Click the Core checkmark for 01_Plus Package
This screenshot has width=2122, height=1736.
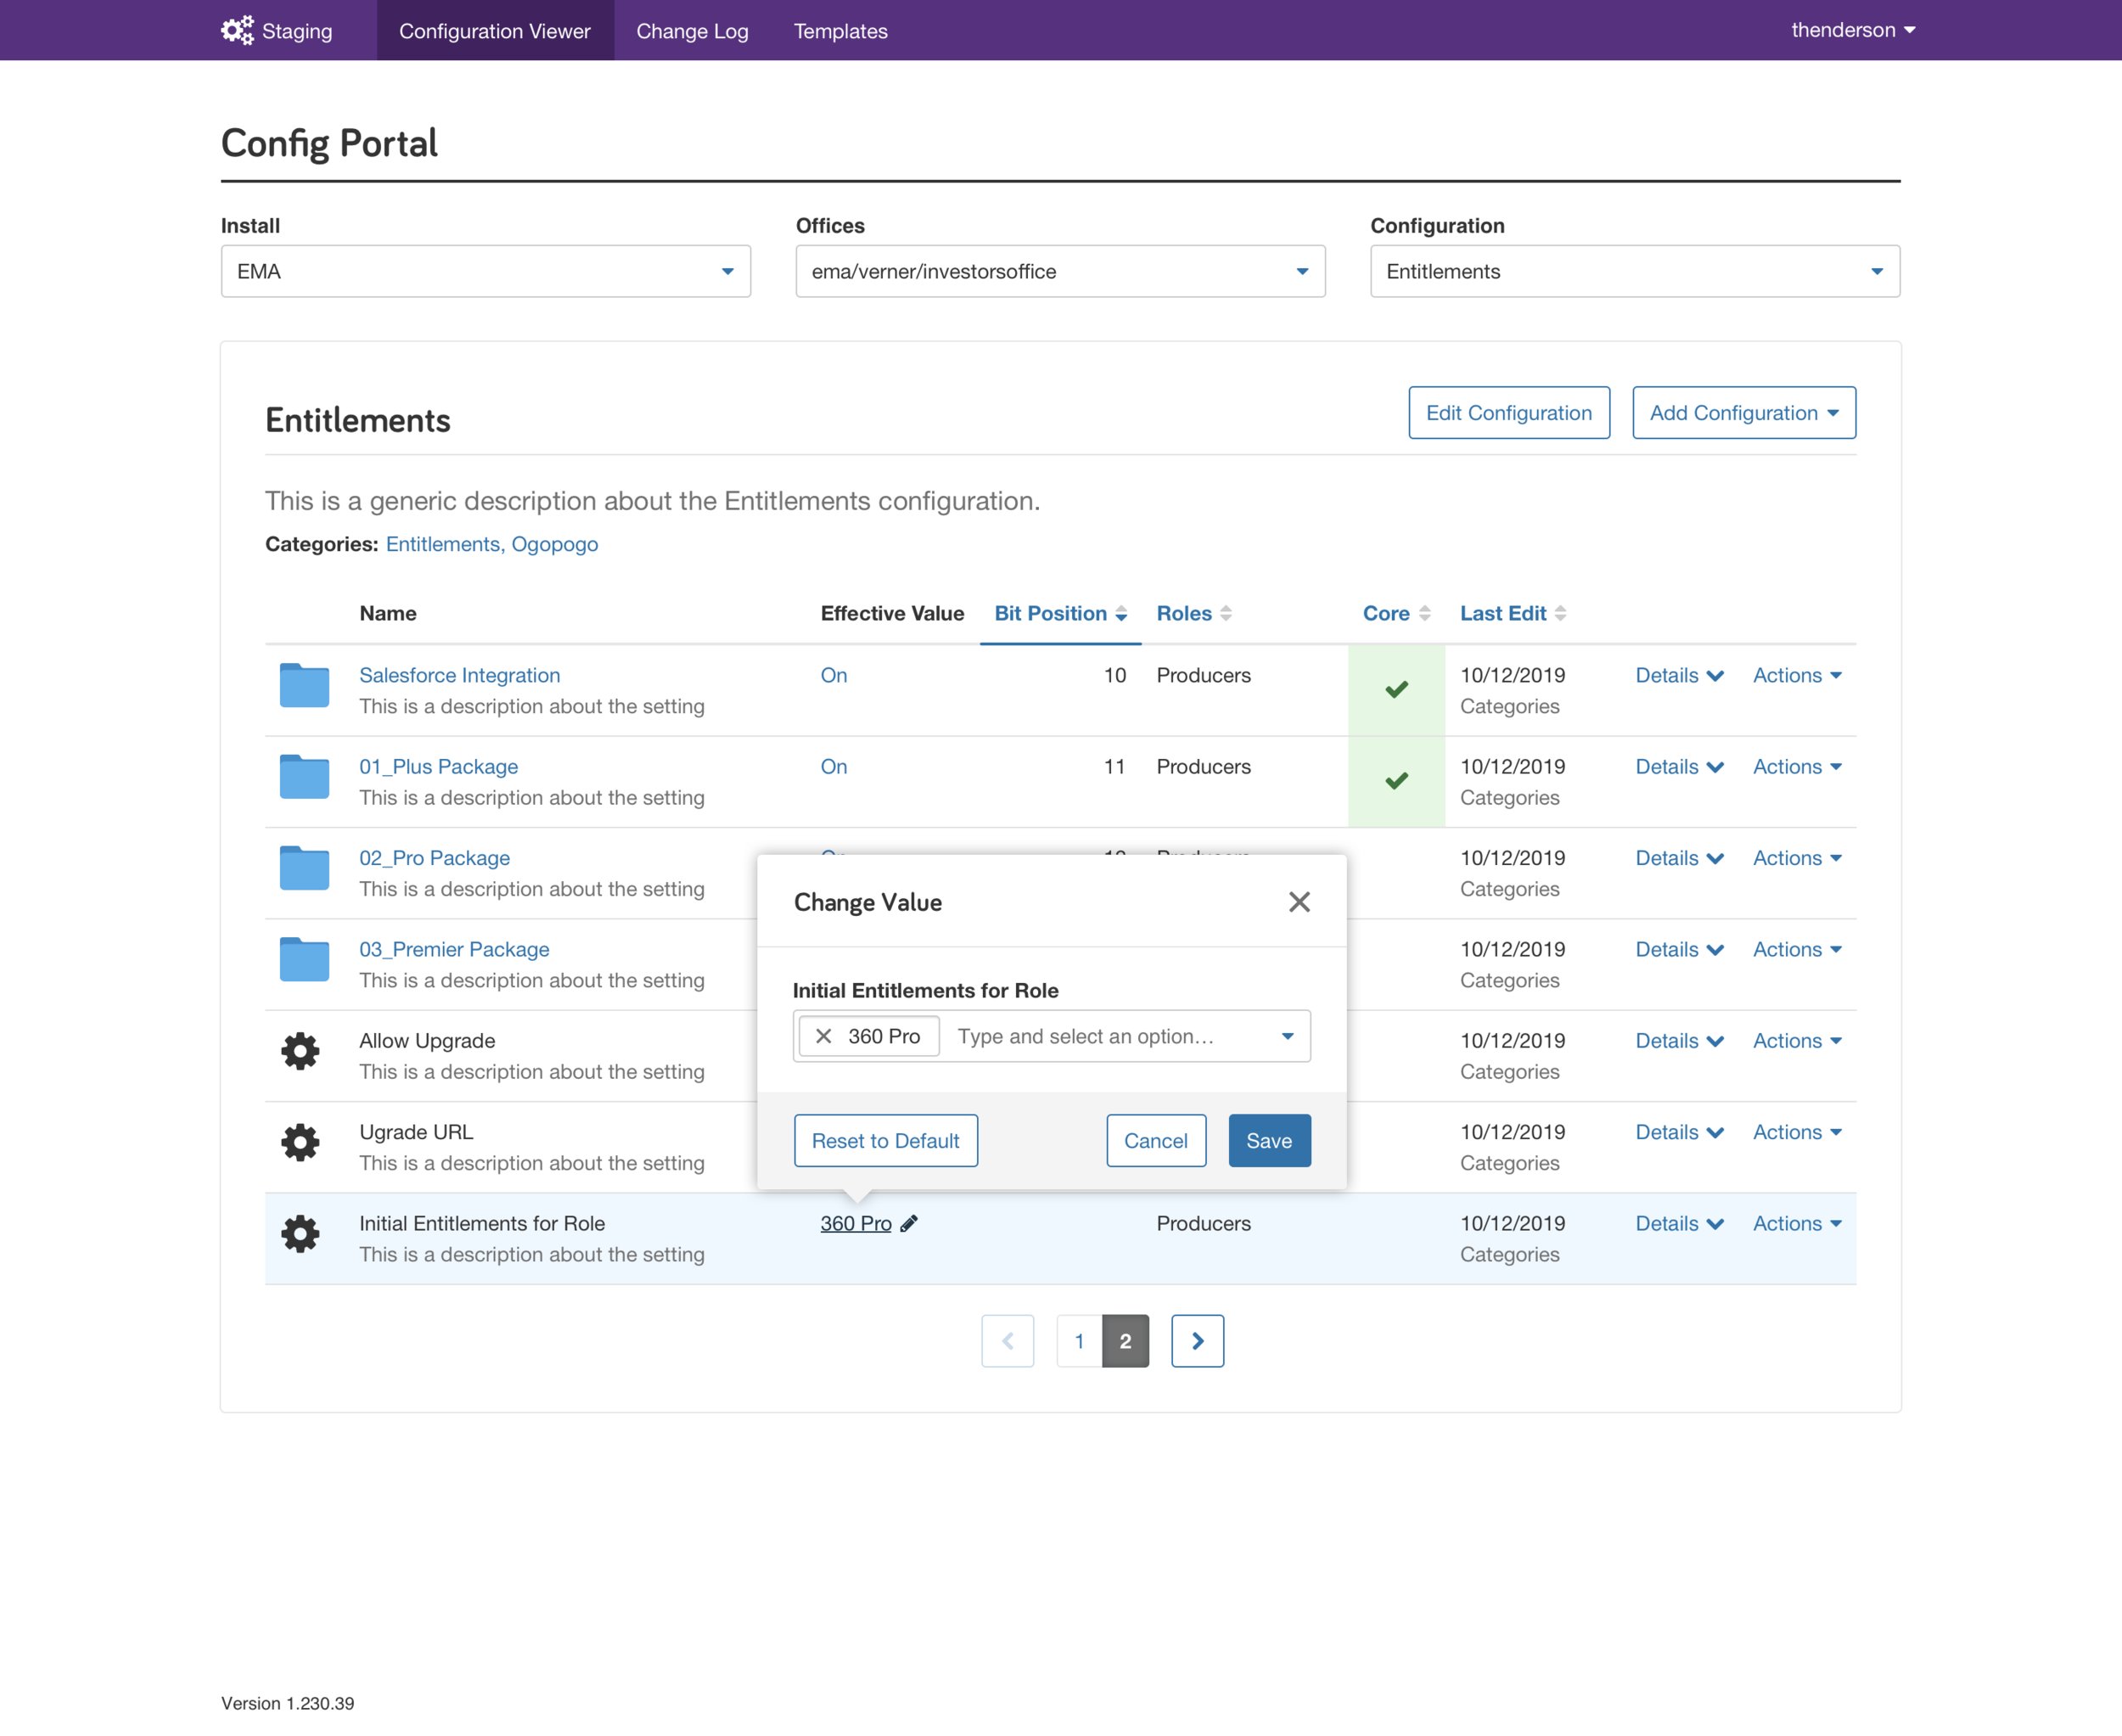click(x=1396, y=780)
